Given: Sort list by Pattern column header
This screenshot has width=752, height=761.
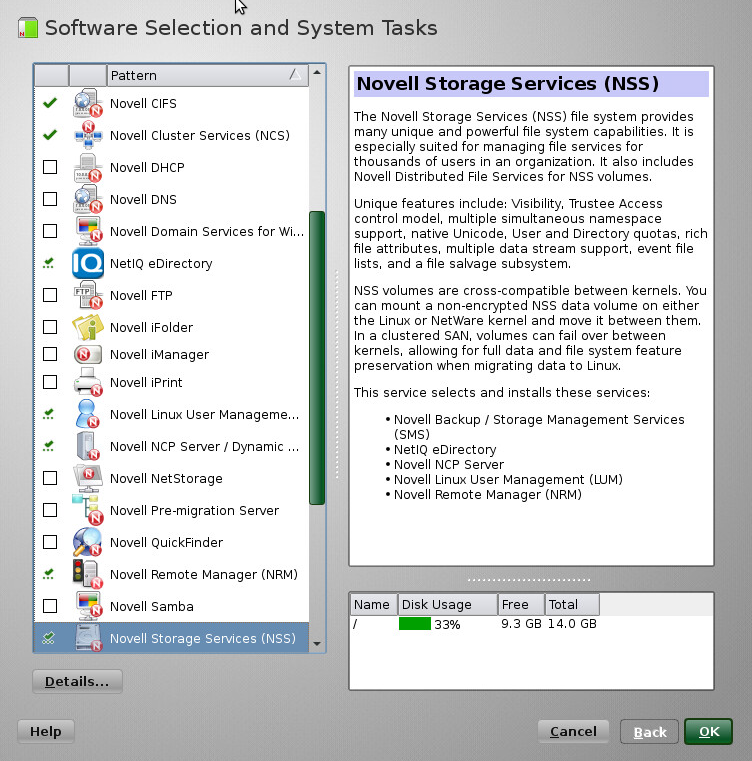Looking at the screenshot, I should (207, 75).
